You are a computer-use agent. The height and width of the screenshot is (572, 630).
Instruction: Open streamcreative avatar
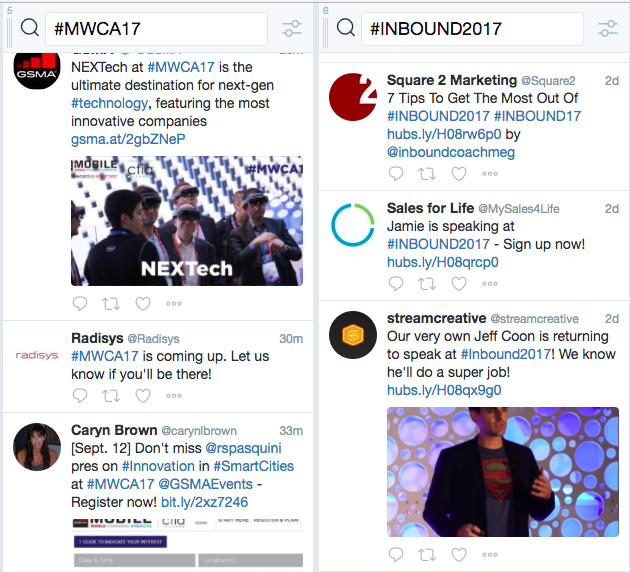(353, 335)
